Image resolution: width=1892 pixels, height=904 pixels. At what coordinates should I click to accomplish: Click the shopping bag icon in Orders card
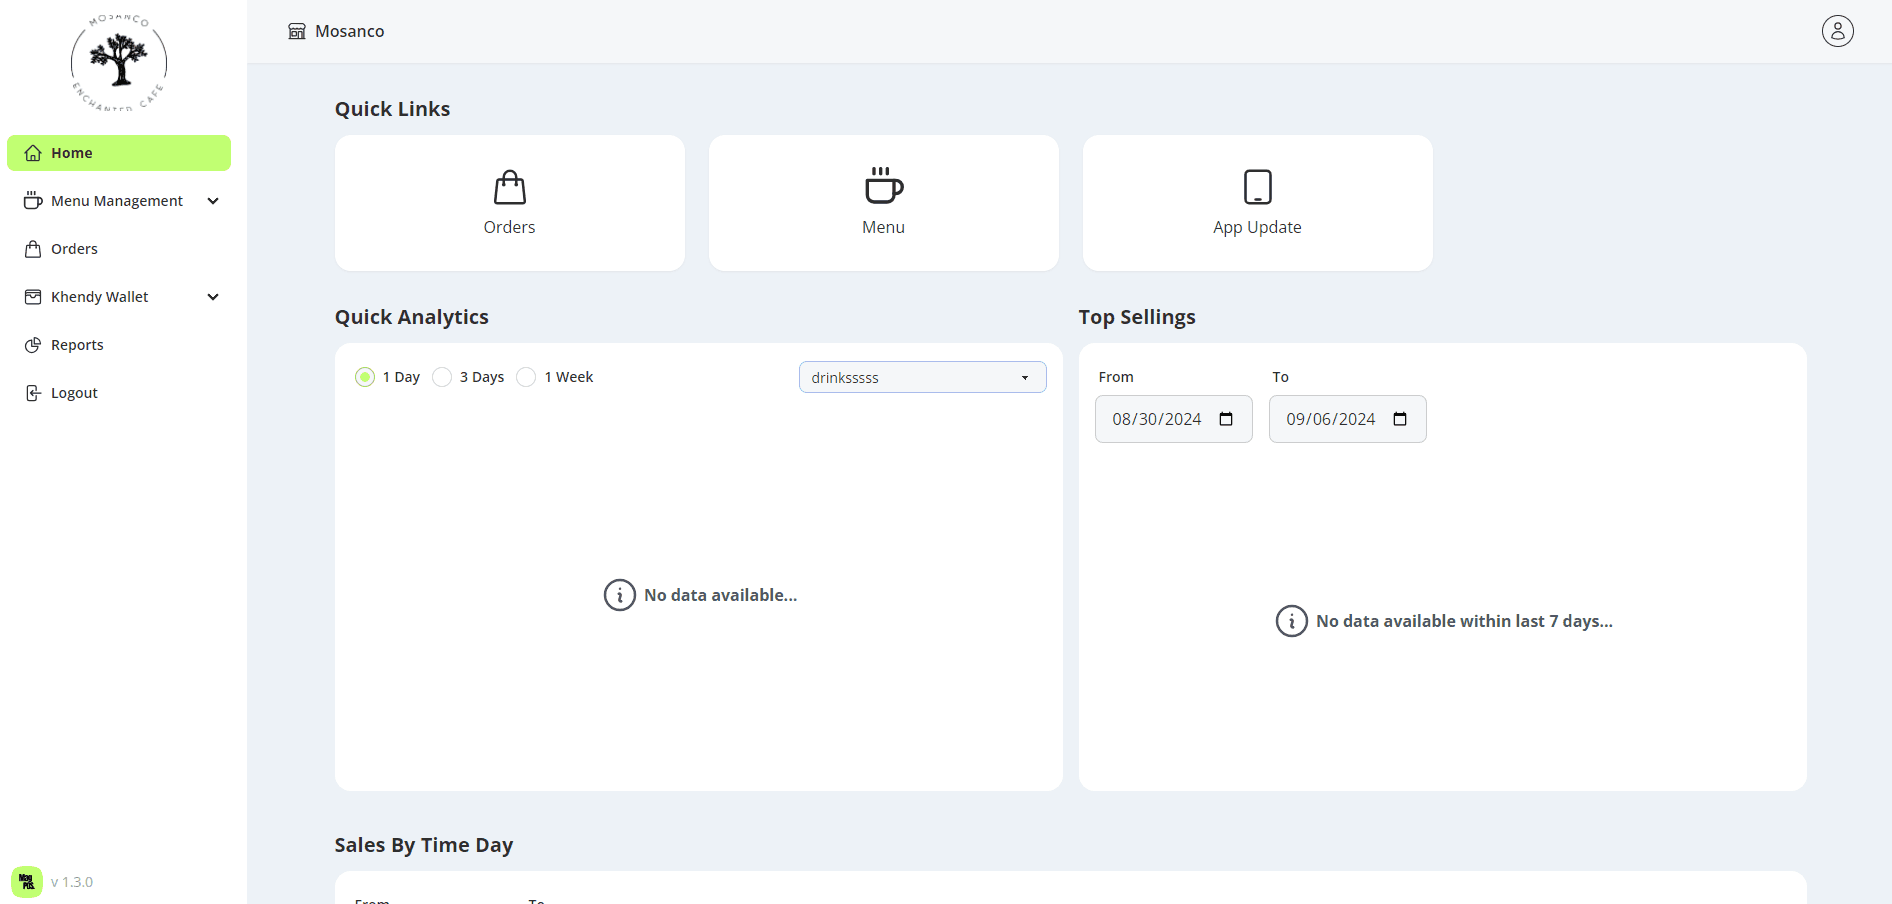pyautogui.click(x=509, y=187)
